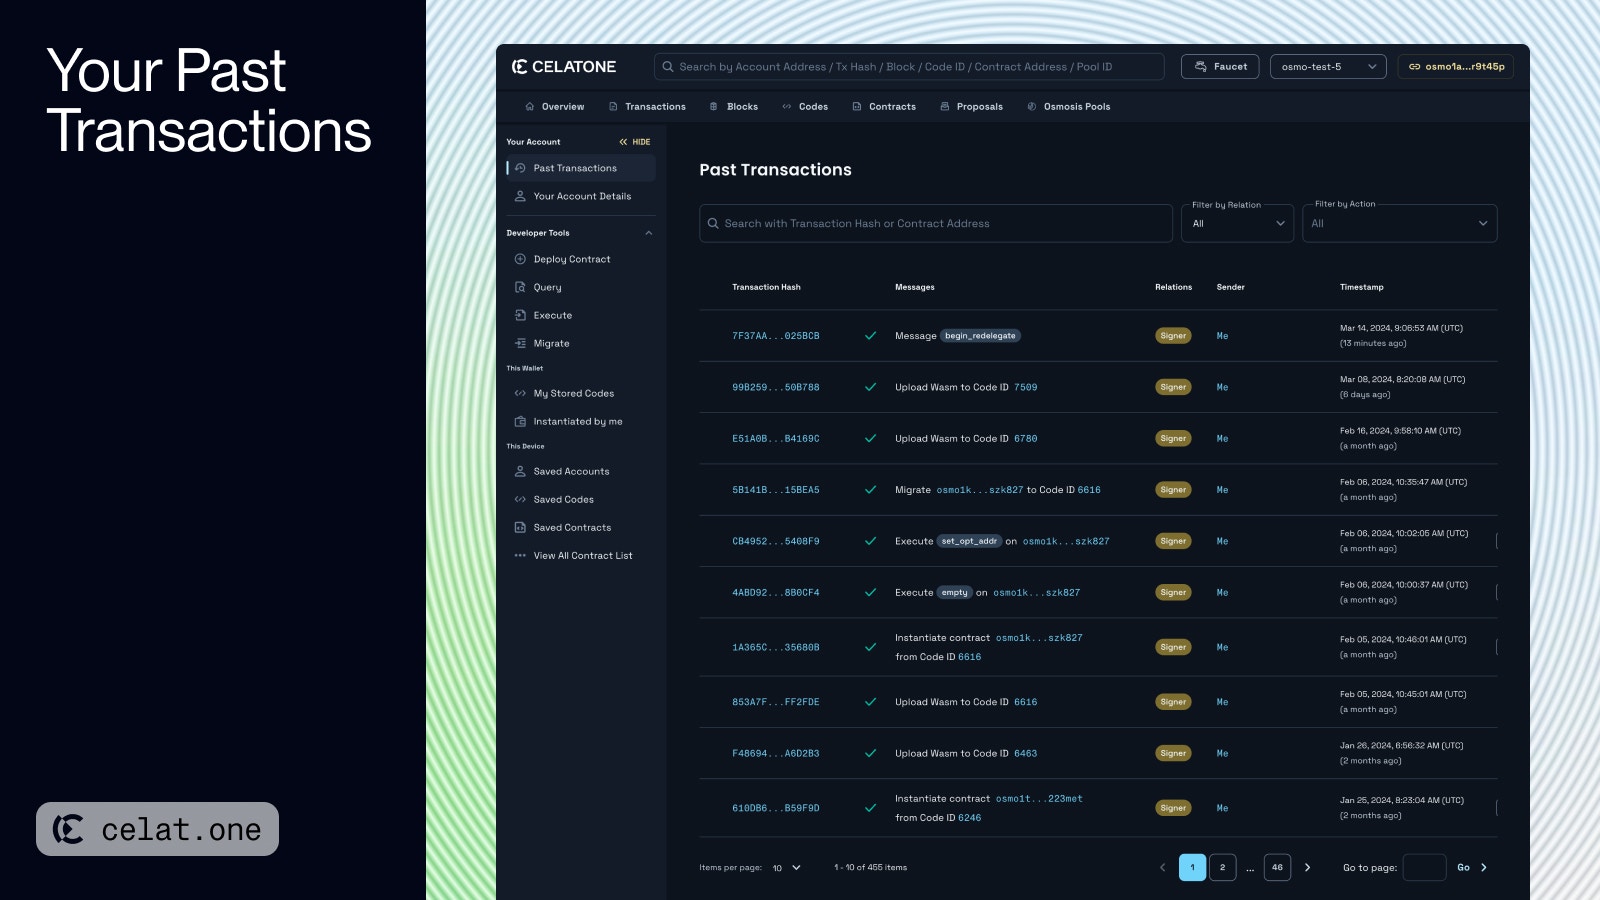The image size is (1600, 900).
Task: Open transaction hash 99B259...50B788
Action: pos(775,388)
